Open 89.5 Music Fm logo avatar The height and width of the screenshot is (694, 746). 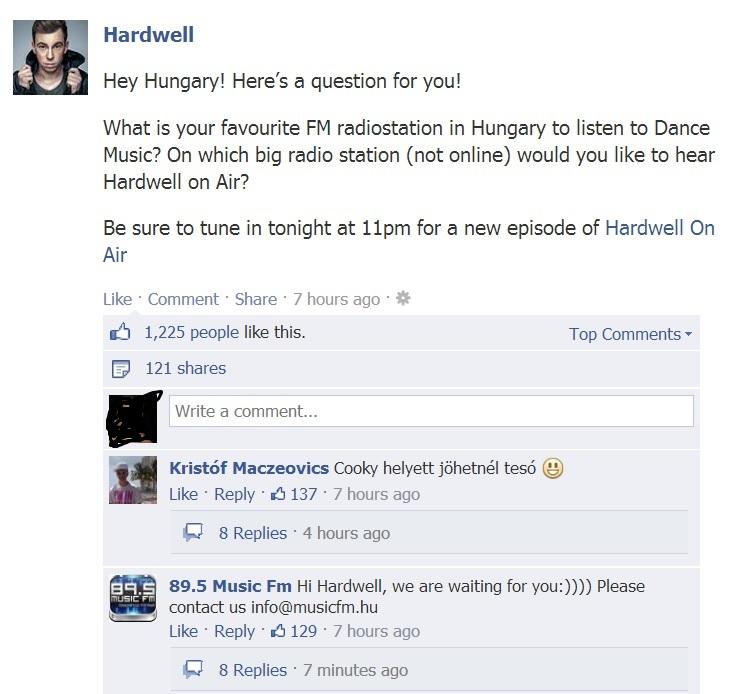[133, 598]
